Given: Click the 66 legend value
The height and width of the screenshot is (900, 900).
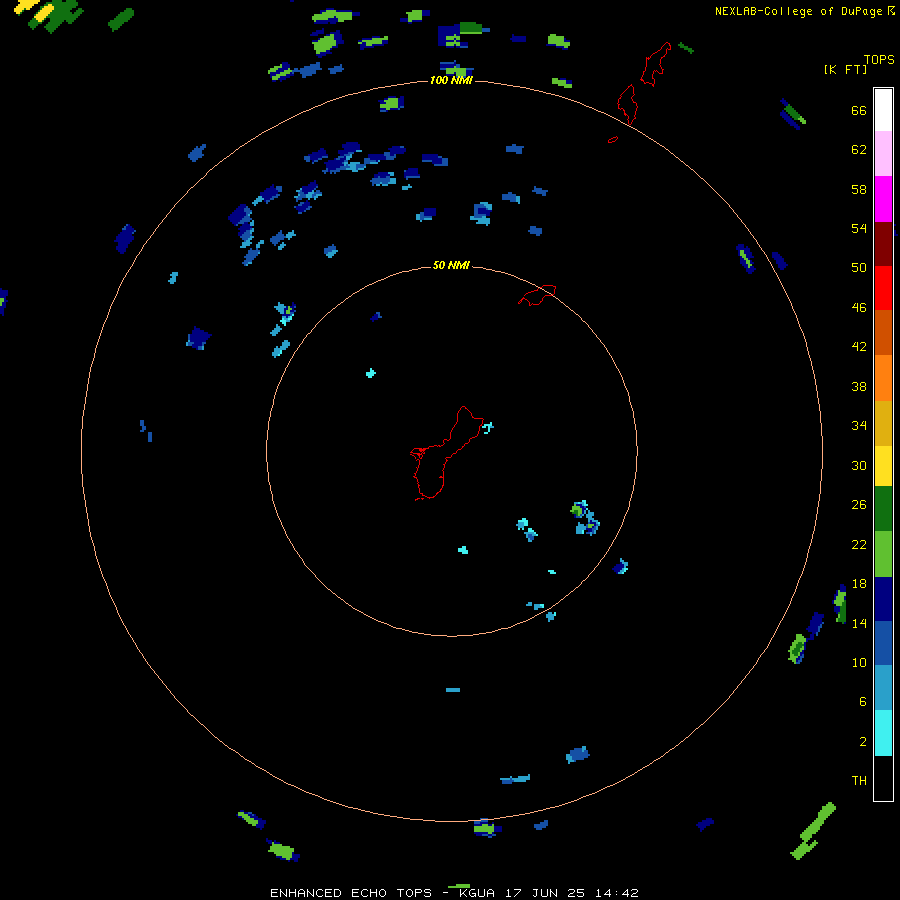Looking at the screenshot, I should tap(859, 110).
